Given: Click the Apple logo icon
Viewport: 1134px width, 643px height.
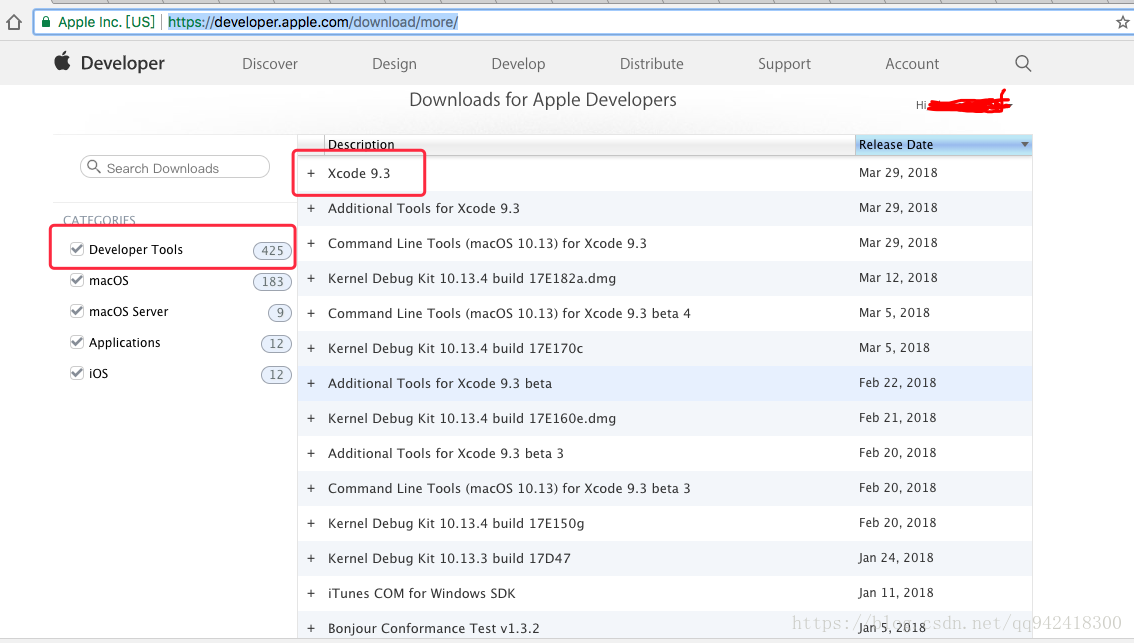Looking at the screenshot, I should pos(62,61).
